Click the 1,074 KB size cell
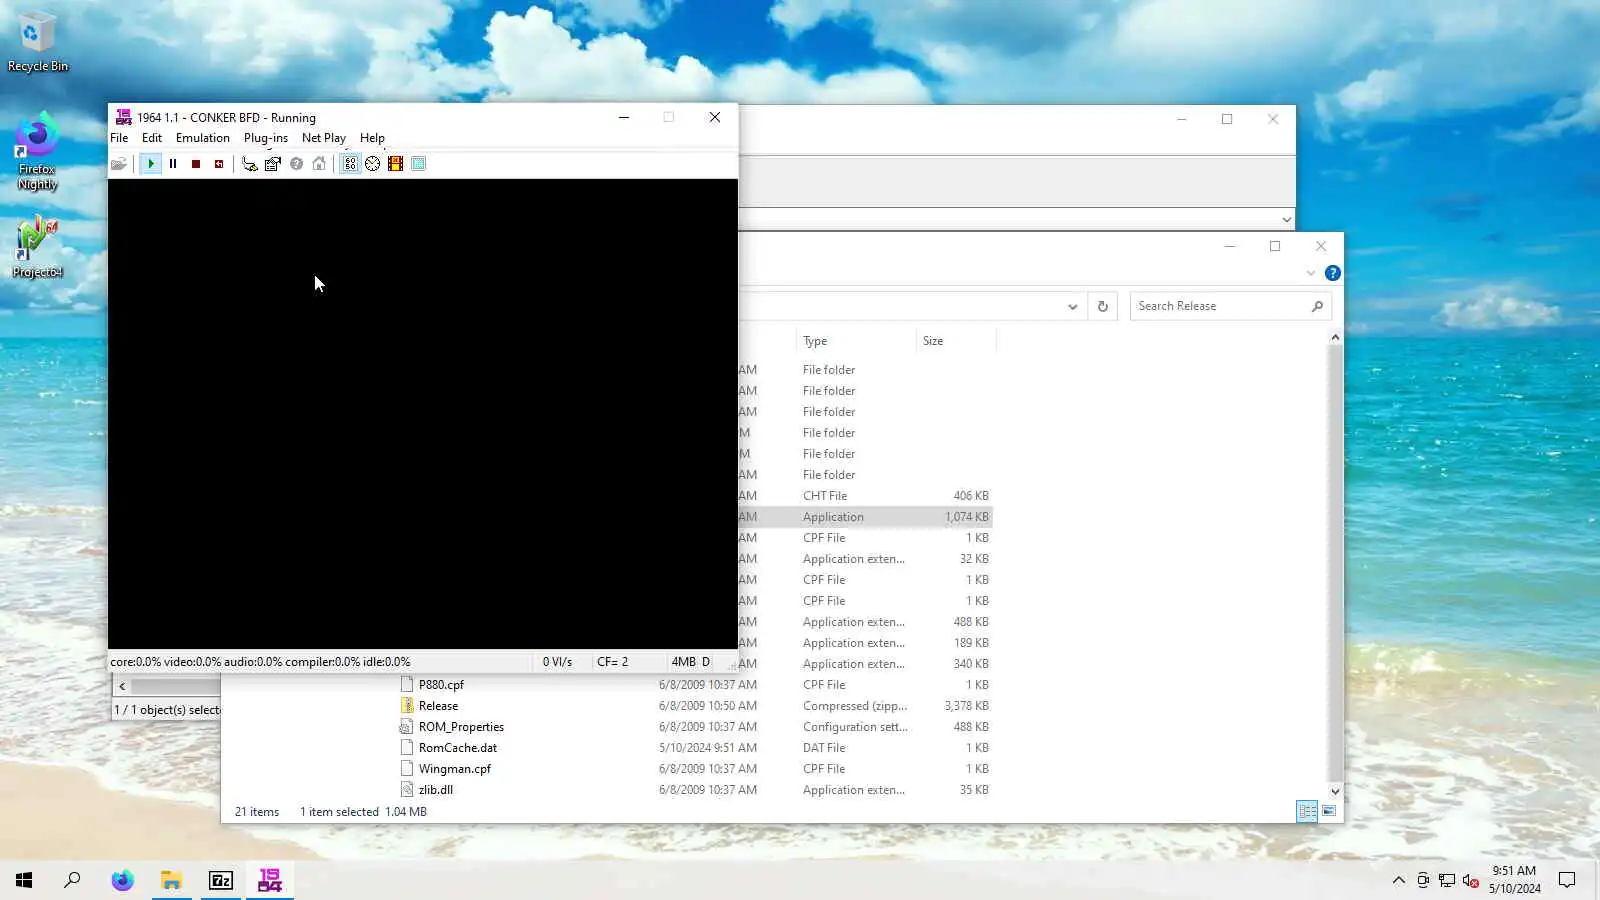1600x900 pixels. pyautogui.click(x=966, y=517)
